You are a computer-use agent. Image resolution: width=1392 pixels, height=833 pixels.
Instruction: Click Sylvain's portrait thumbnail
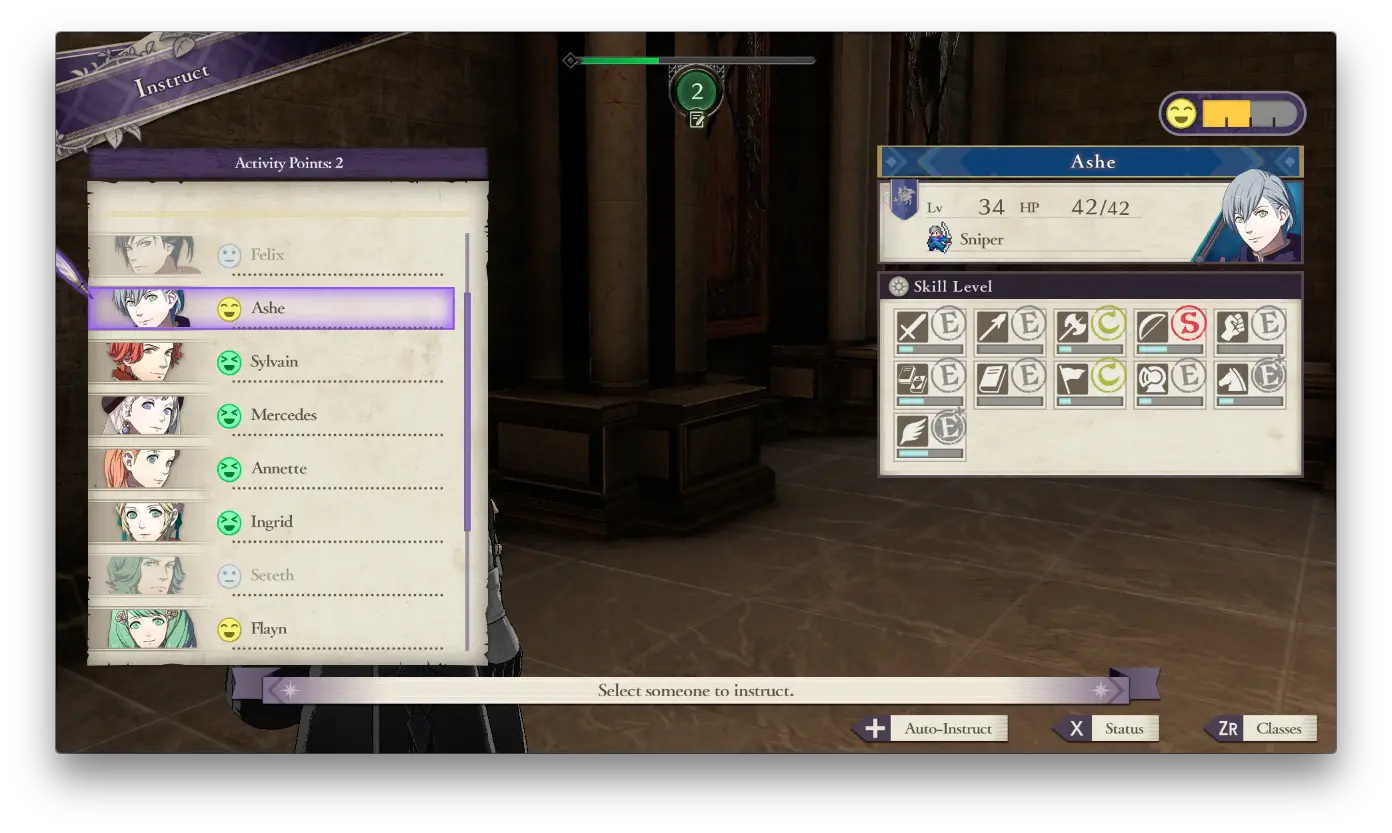(146, 362)
